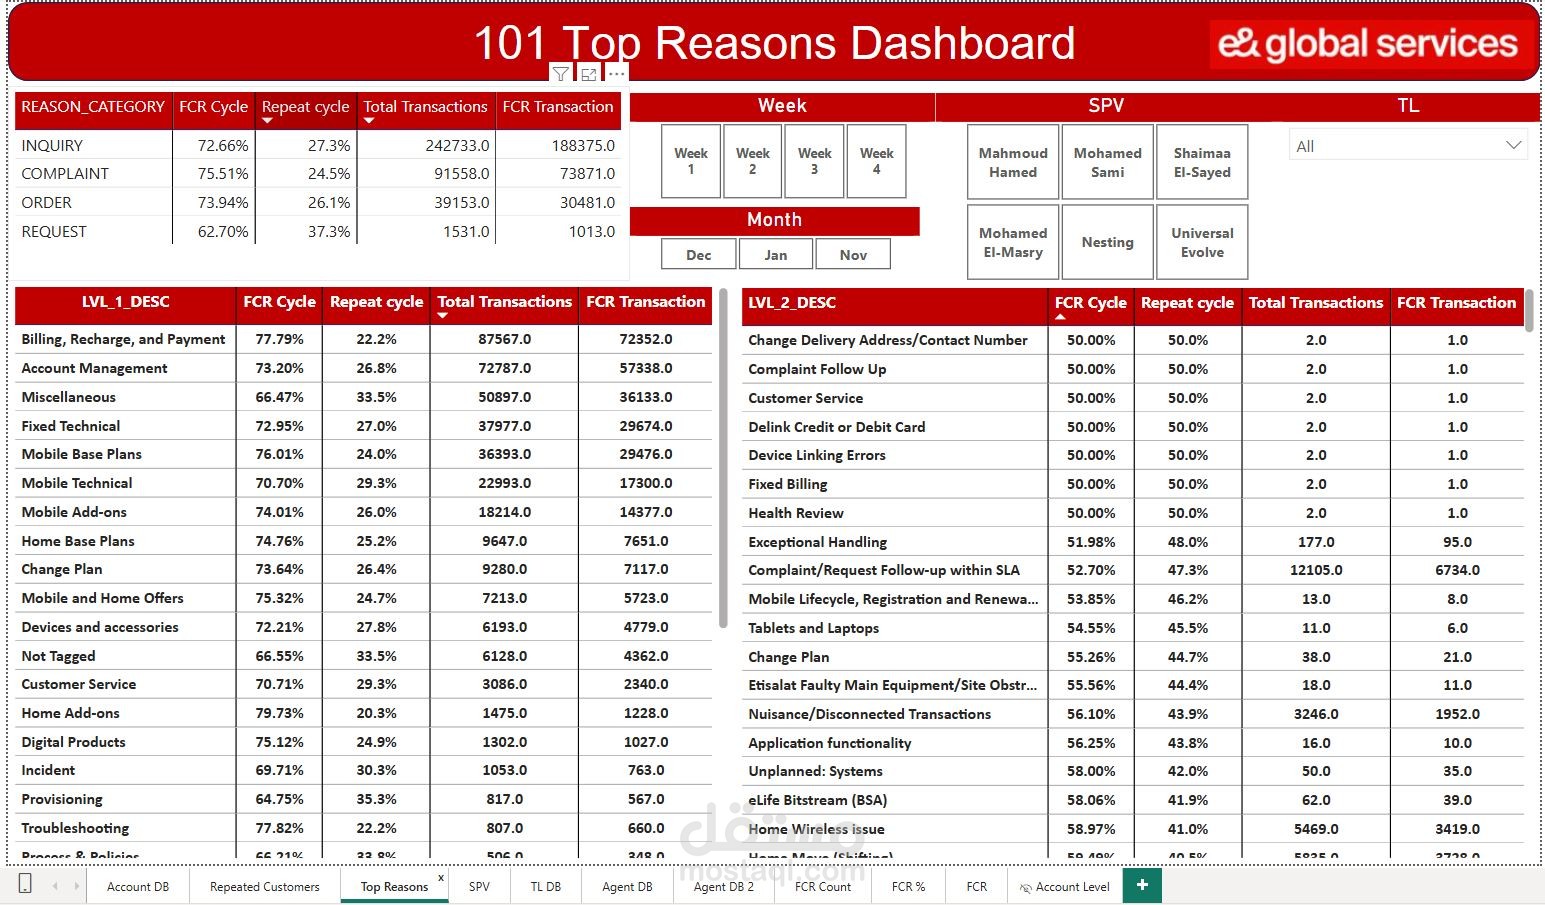Add a new page with plus button
The image size is (1545, 905).
pyautogui.click(x=1142, y=885)
